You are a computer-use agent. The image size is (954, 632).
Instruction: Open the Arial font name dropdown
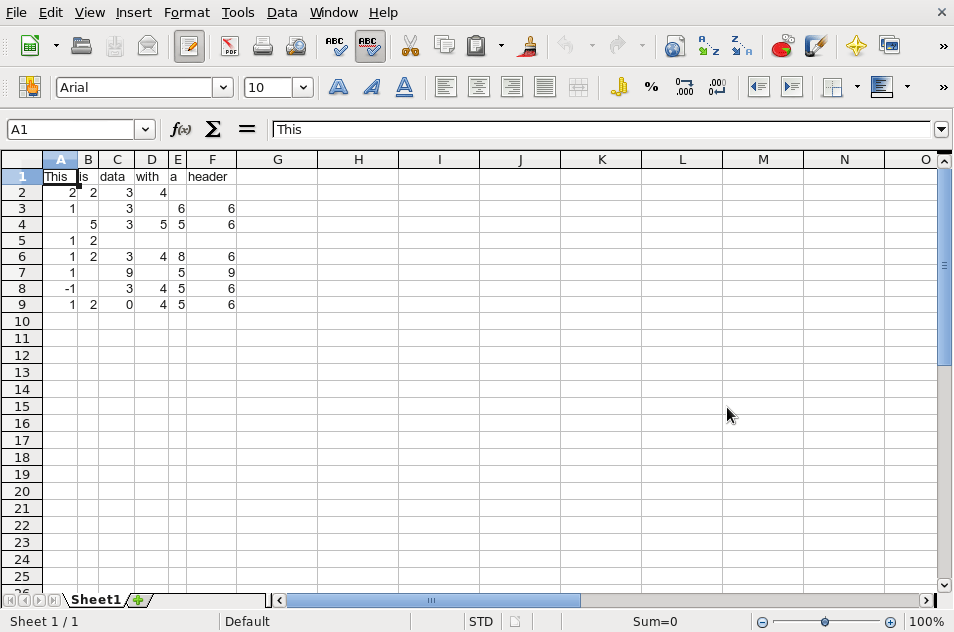(x=224, y=87)
